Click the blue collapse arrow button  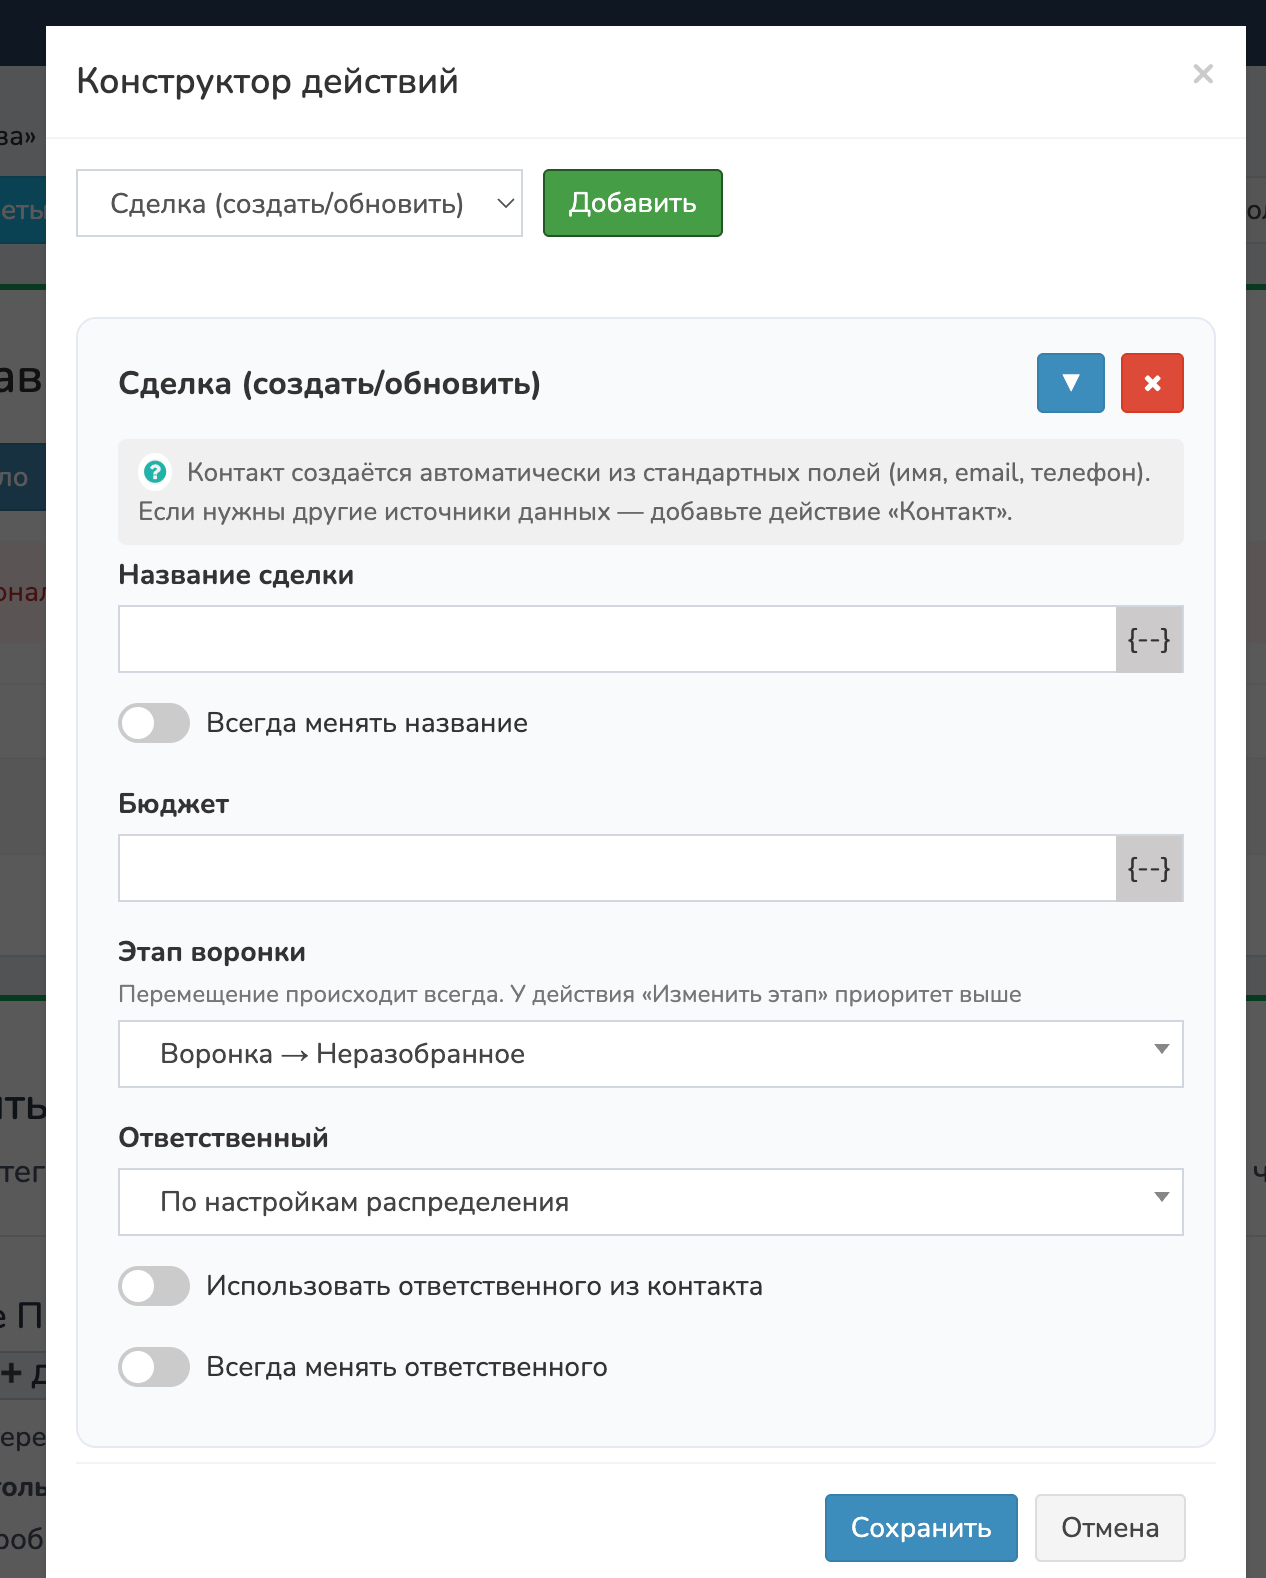point(1070,383)
